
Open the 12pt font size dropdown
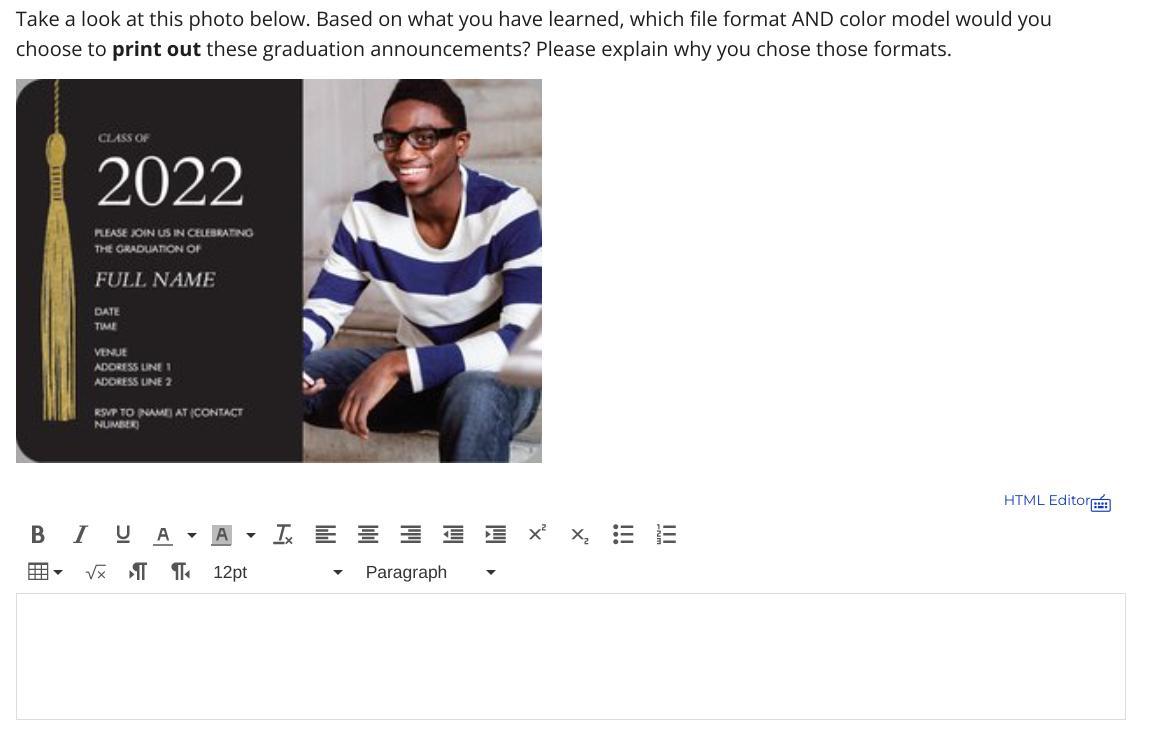pyautogui.click(x=277, y=572)
